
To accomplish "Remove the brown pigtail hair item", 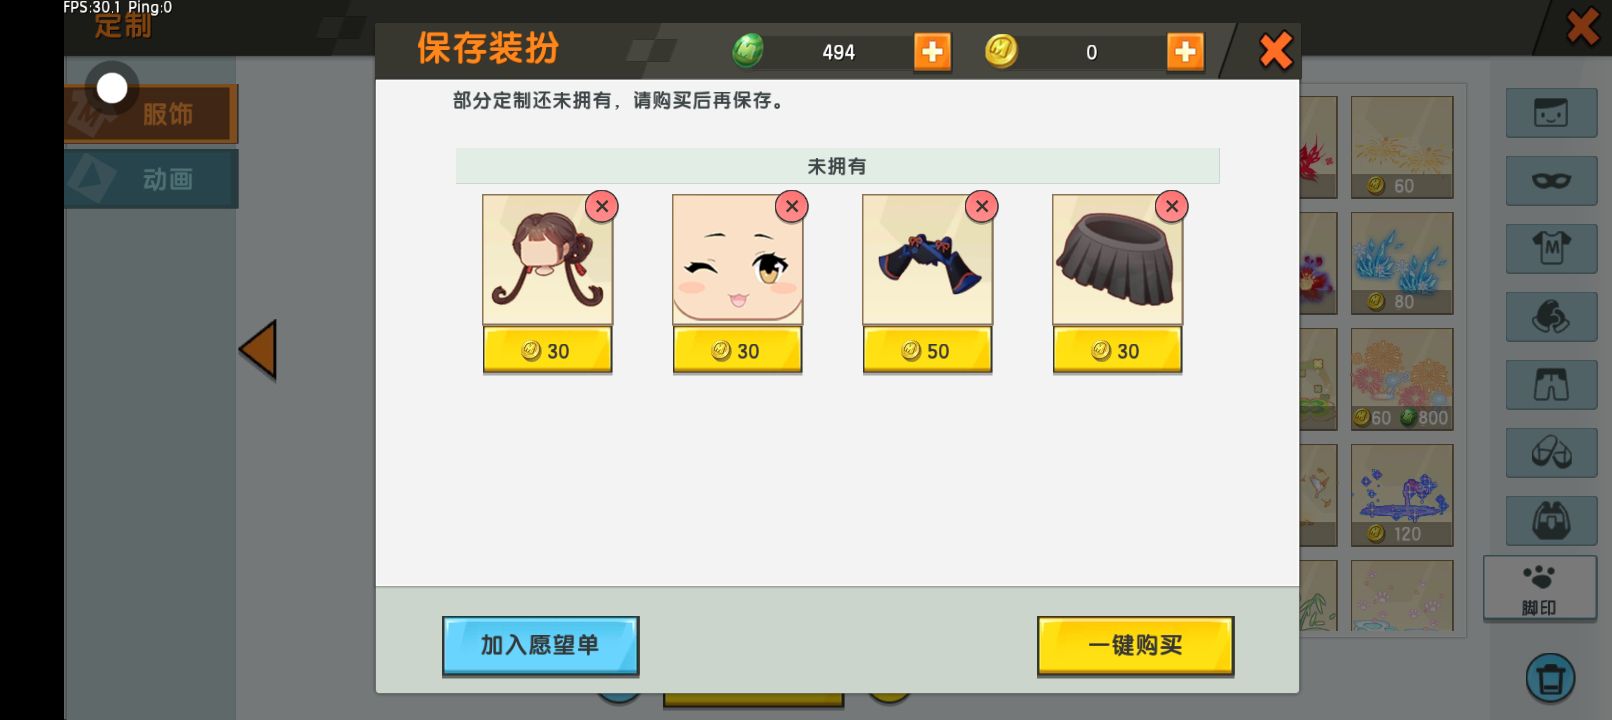I will [602, 206].
